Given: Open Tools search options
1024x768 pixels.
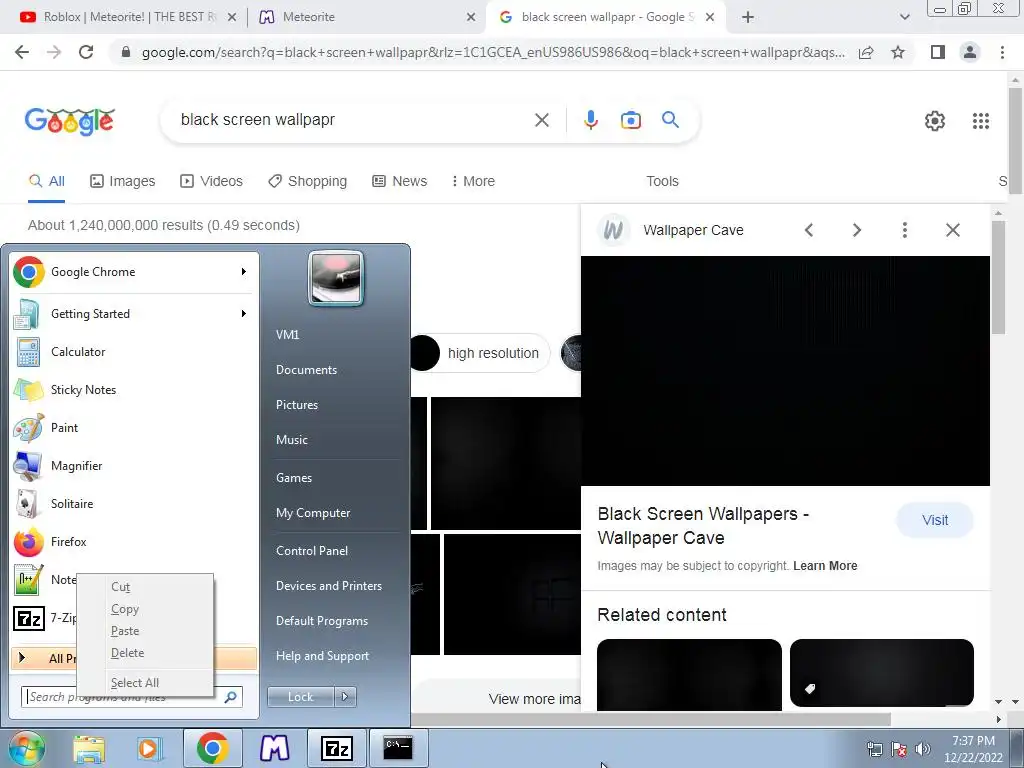Looking at the screenshot, I should (662, 181).
